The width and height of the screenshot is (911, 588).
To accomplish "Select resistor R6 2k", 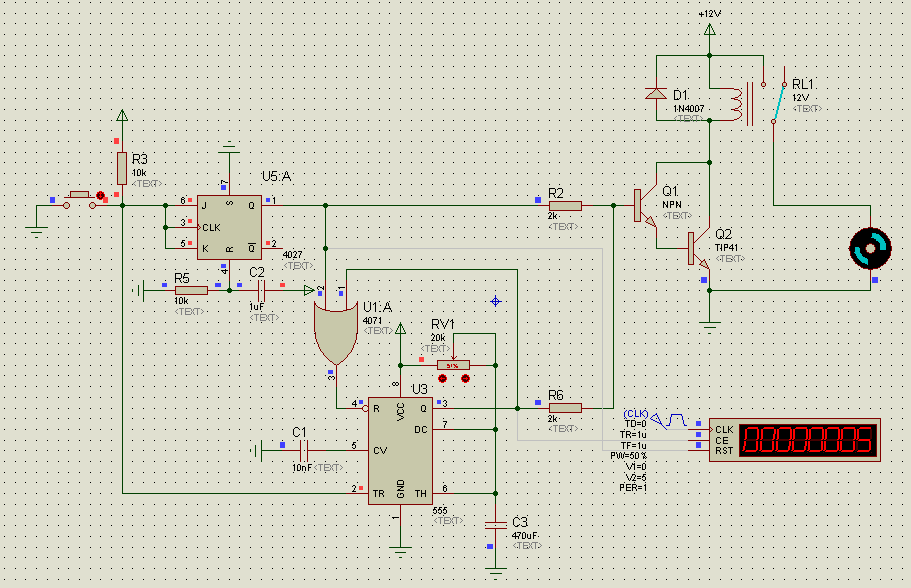I will [x=565, y=408].
